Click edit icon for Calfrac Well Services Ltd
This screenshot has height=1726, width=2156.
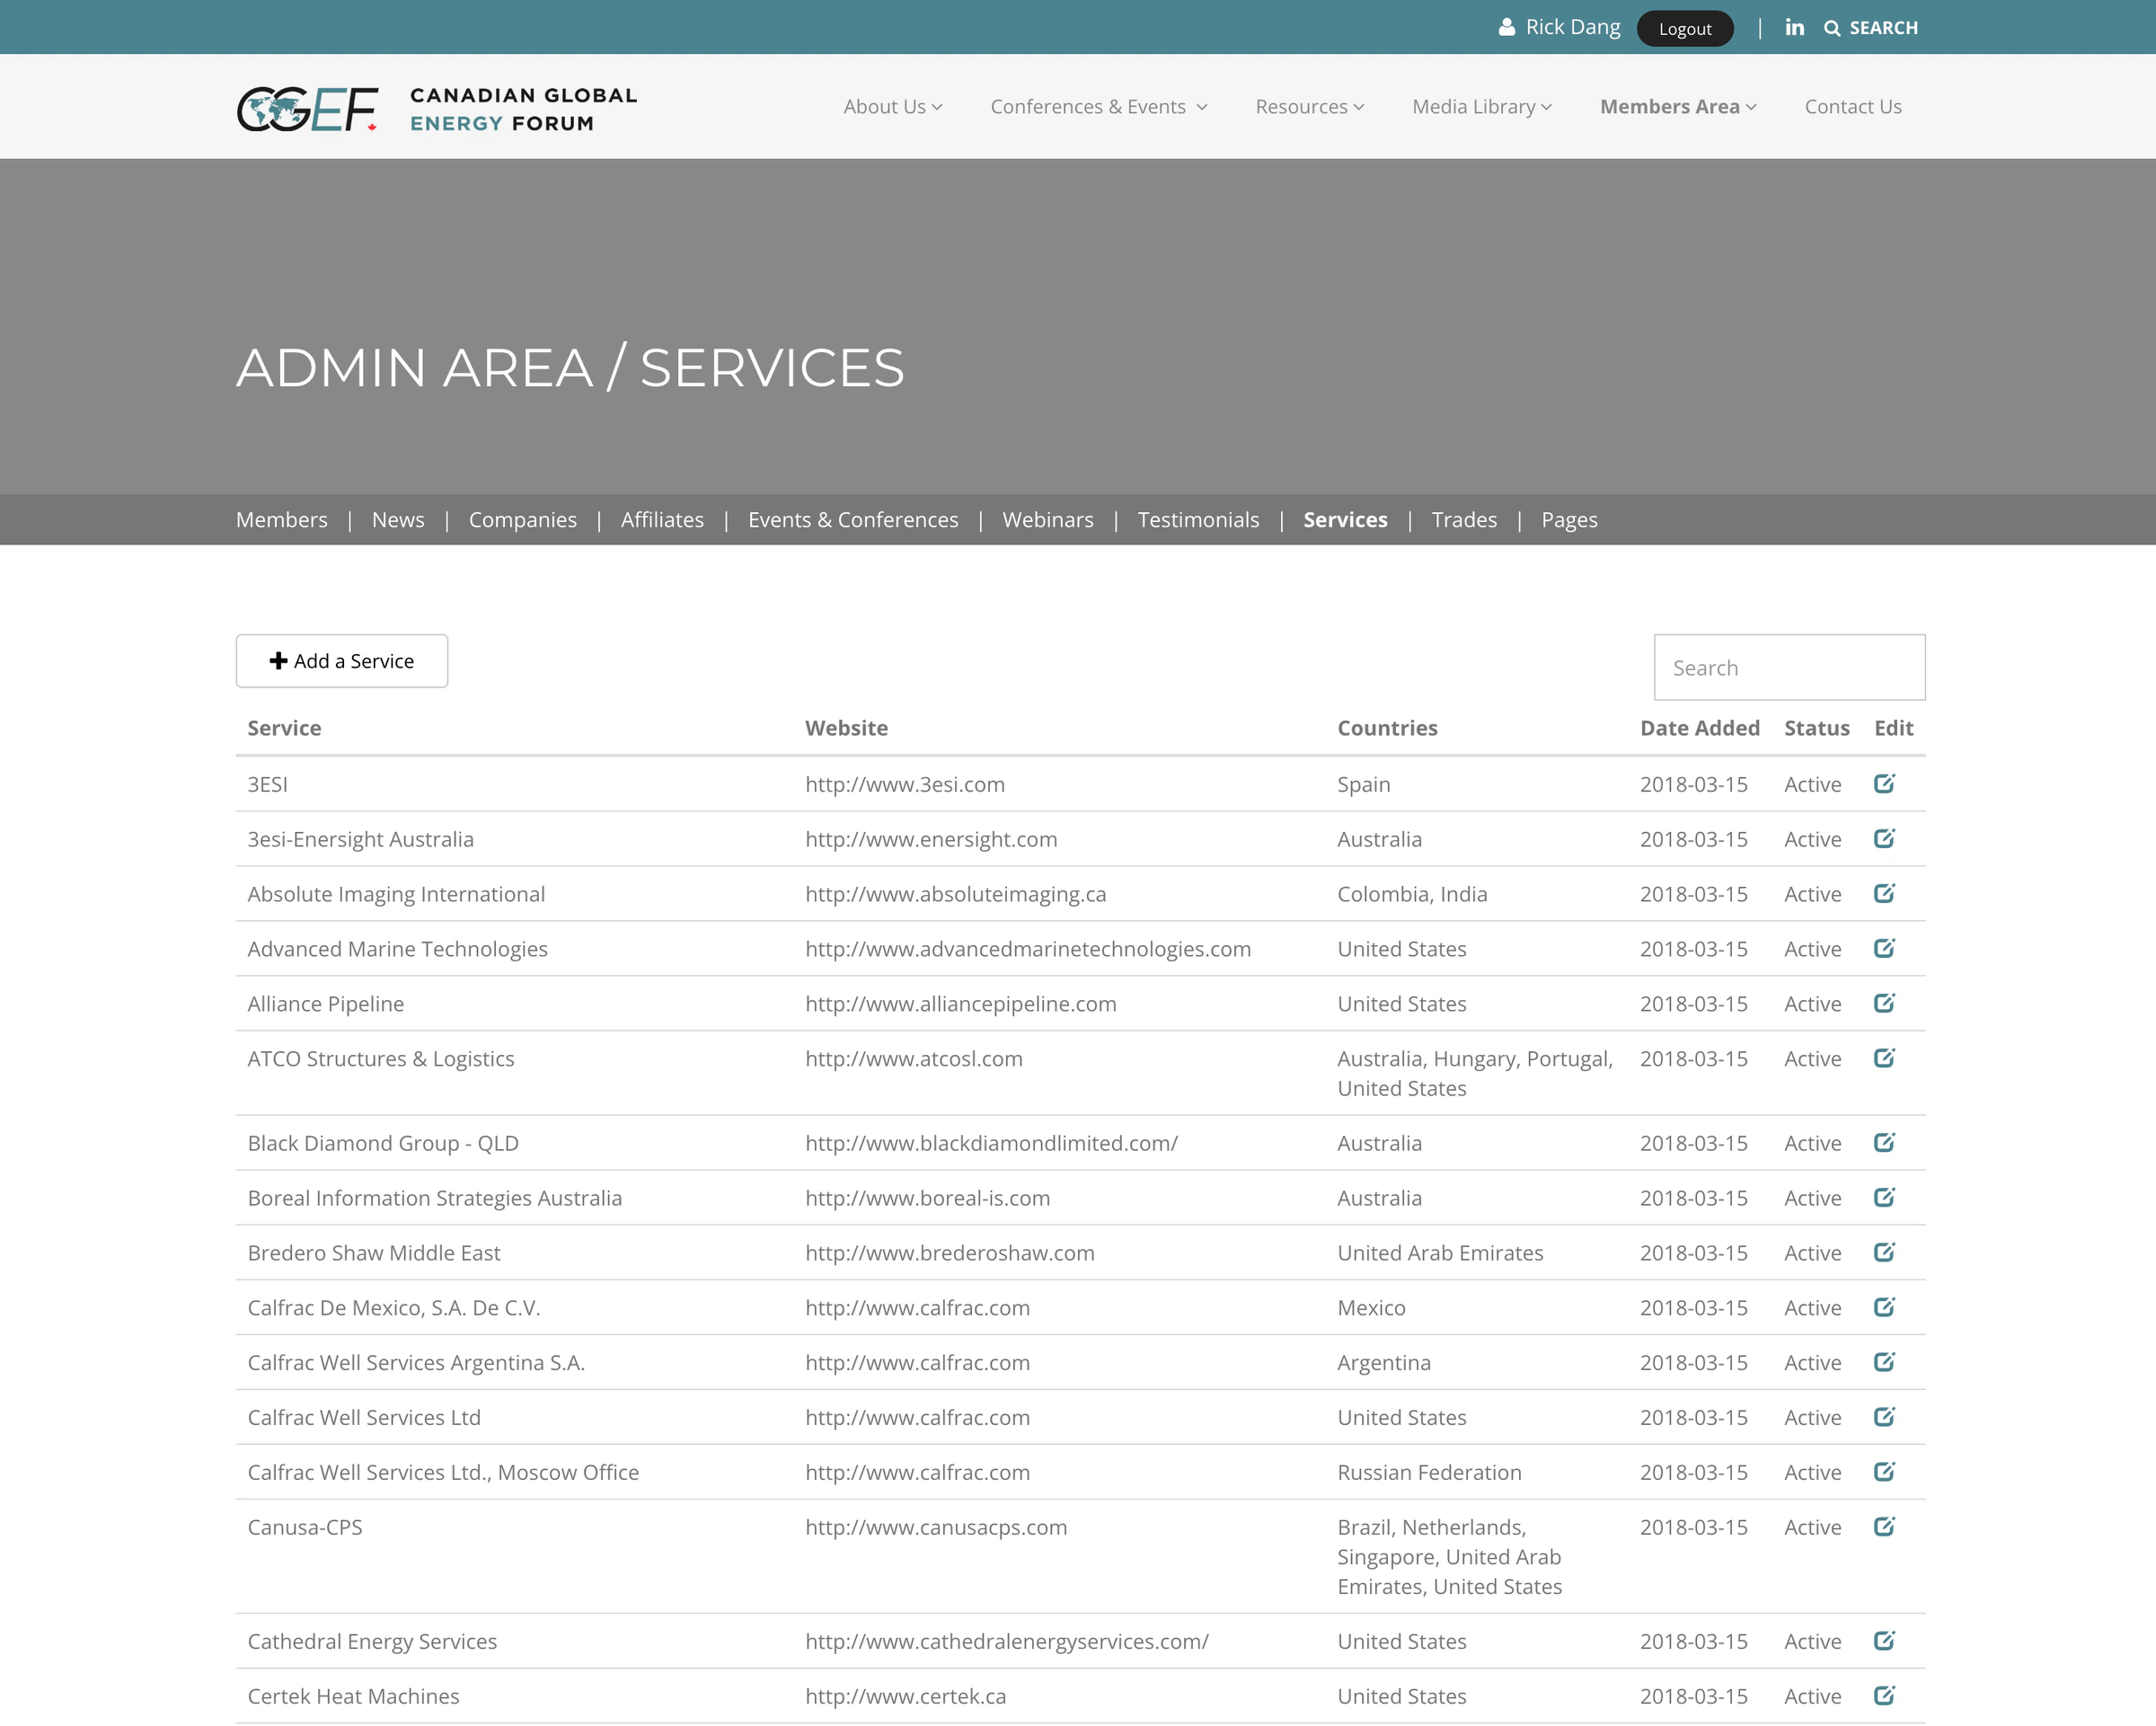click(x=1884, y=1417)
